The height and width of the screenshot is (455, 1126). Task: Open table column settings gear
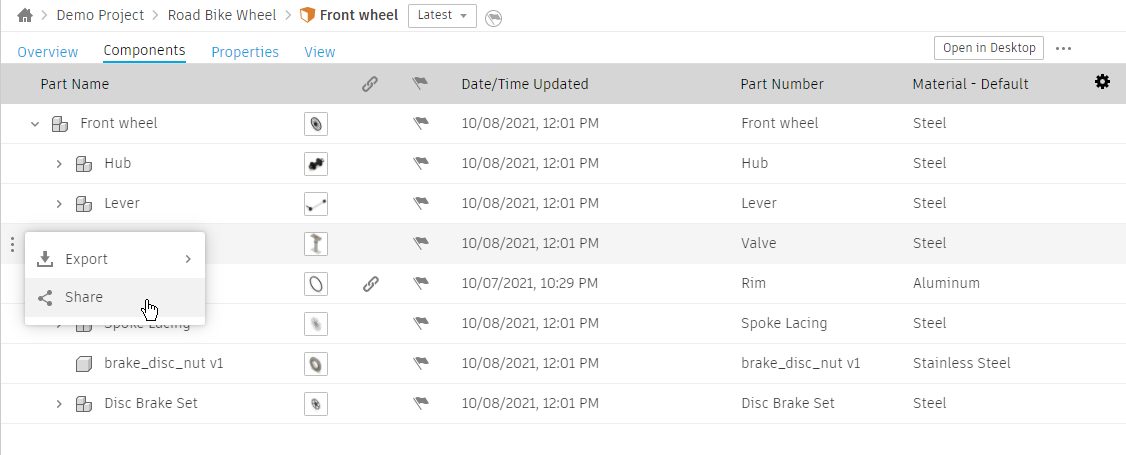[1102, 82]
